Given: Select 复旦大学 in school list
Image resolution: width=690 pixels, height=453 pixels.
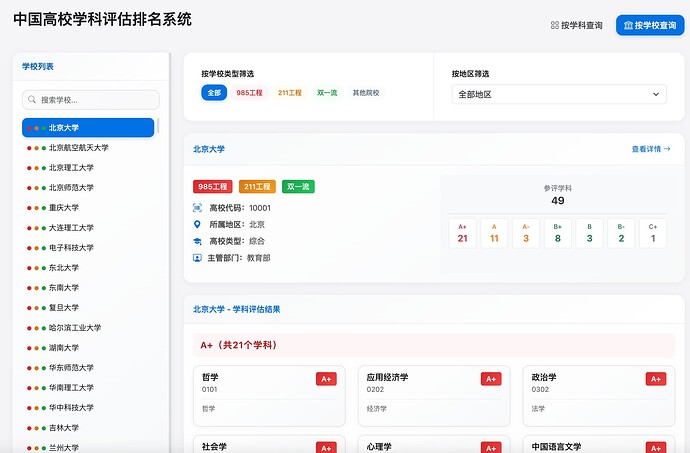Looking at the screenshot, I should 88,308.
